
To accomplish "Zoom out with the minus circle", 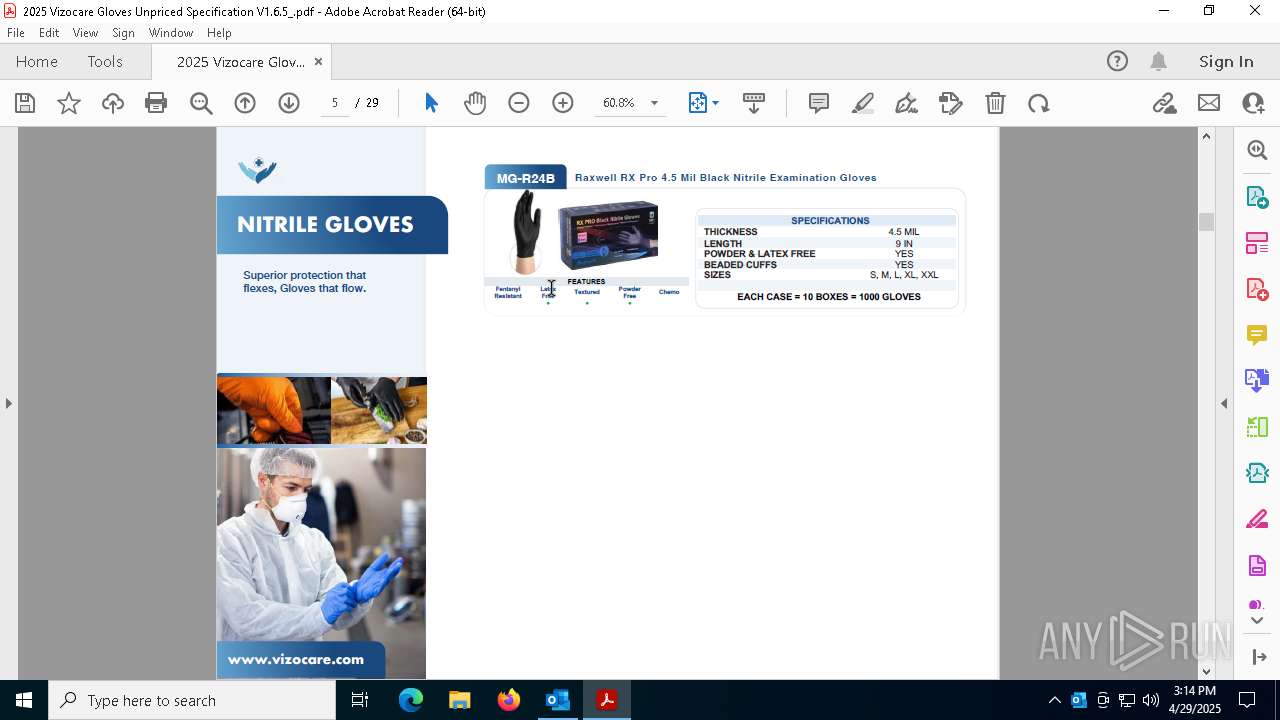I will 519,103.
